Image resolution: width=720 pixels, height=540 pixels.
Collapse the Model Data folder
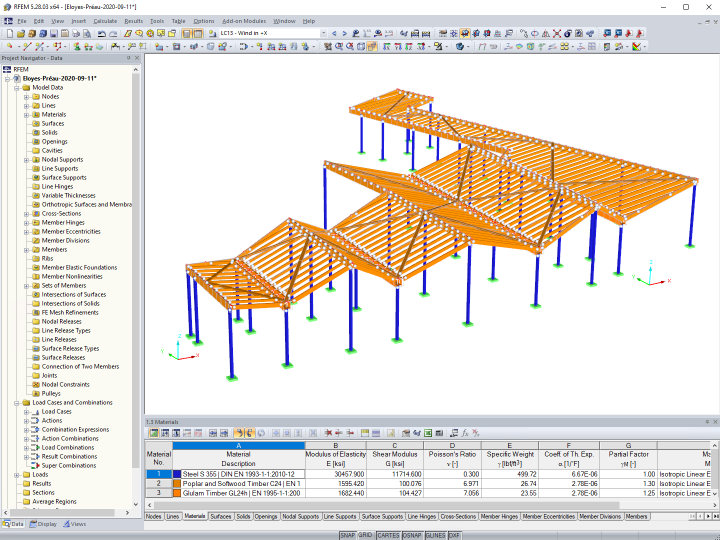coord(17,88)
